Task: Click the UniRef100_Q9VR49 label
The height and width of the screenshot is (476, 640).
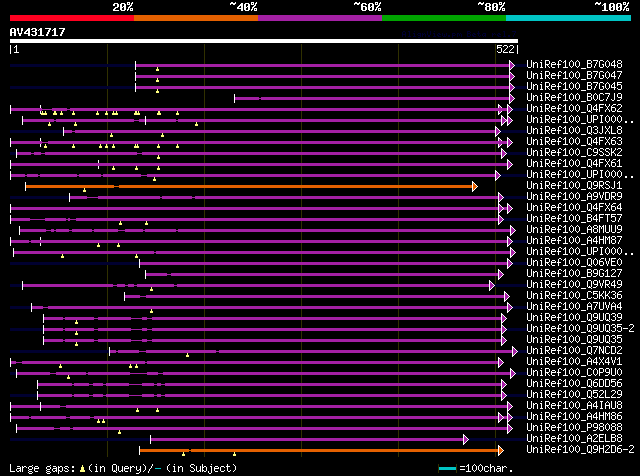Action: pyautogui.click(x=574, y=285)
